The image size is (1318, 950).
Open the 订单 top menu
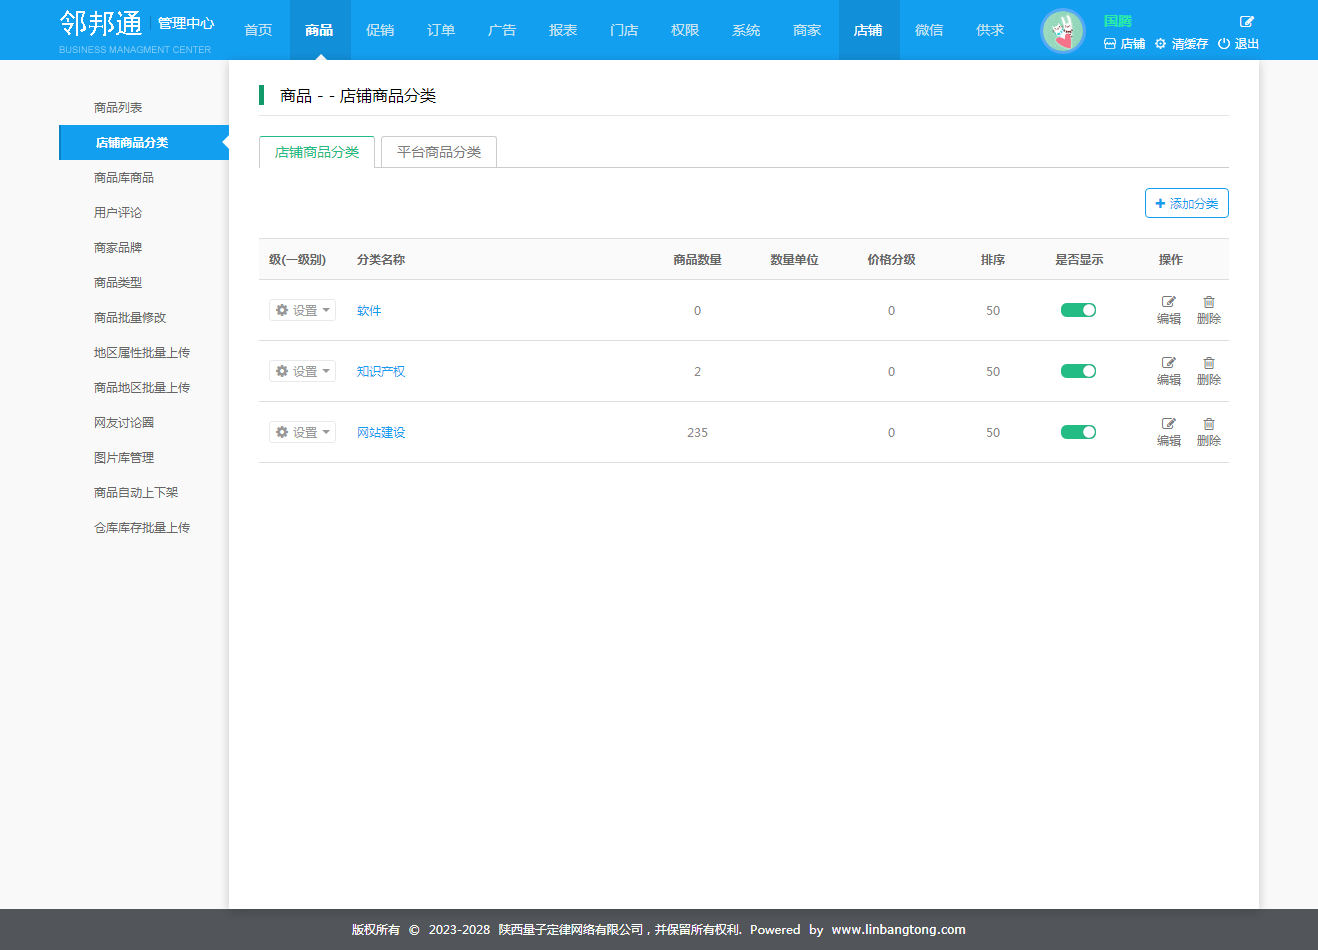tap(441, 30)
